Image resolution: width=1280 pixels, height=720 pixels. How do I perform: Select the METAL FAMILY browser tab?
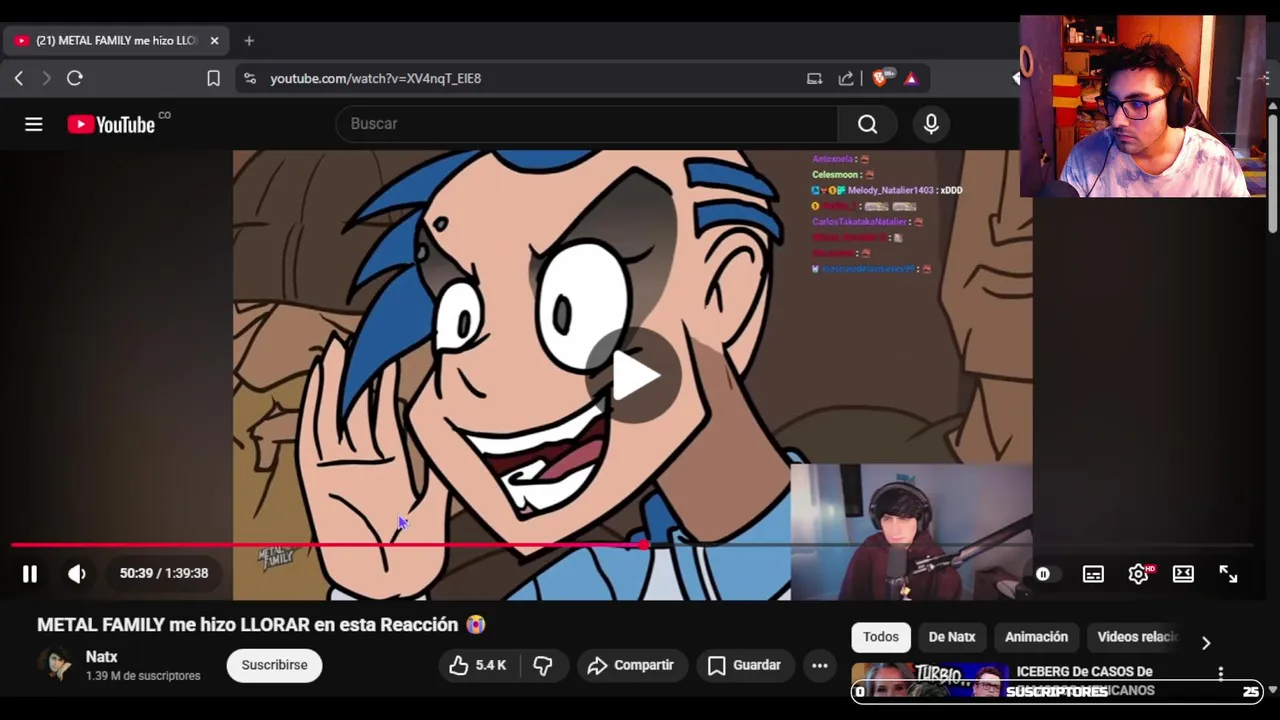coord(115,41)
